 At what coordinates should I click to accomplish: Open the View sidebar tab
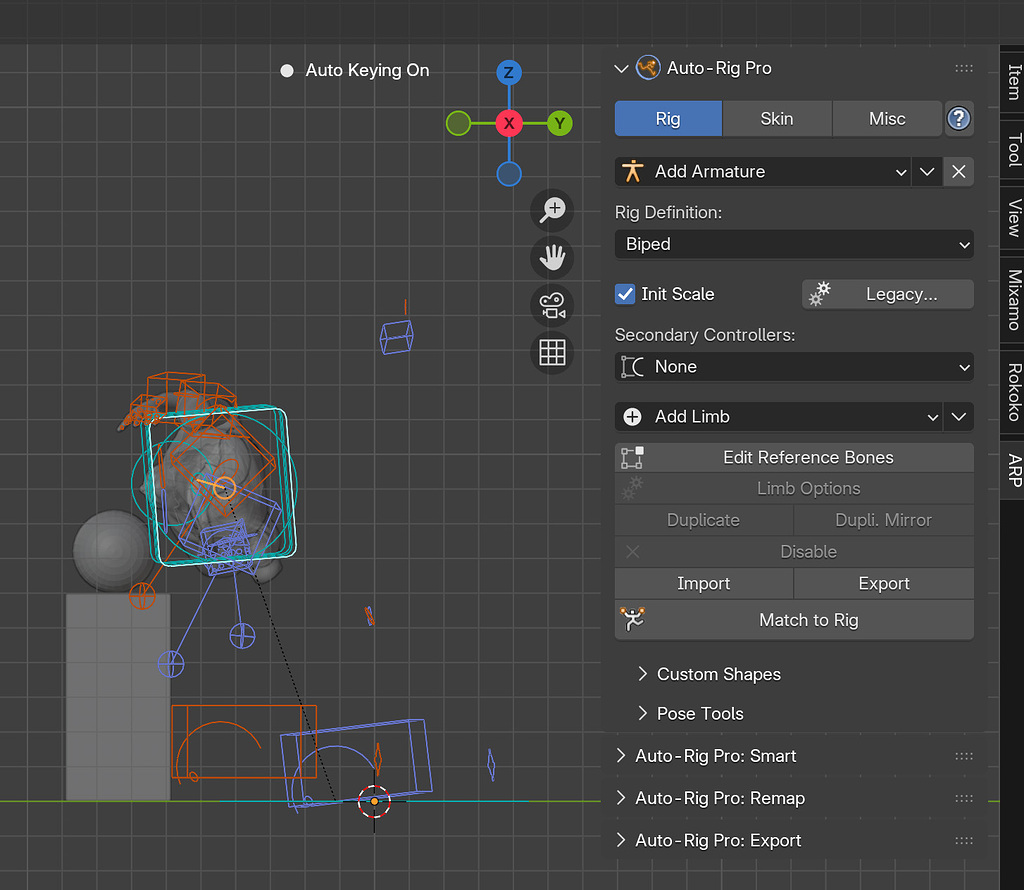coord(1013,217)
